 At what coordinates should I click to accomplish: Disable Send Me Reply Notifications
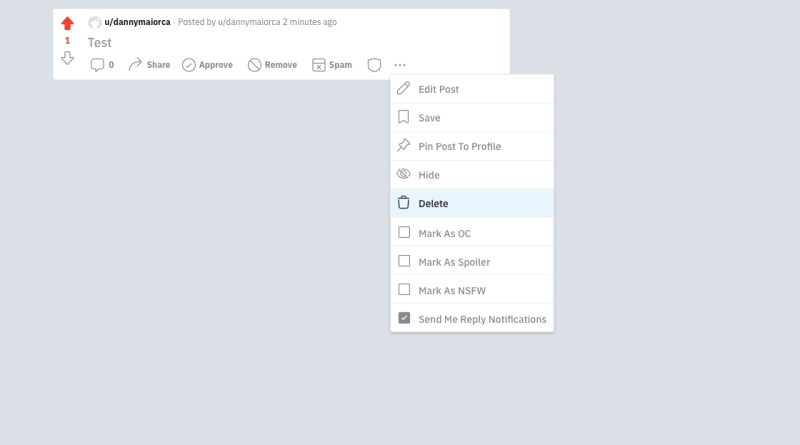(x=404, y=318)
